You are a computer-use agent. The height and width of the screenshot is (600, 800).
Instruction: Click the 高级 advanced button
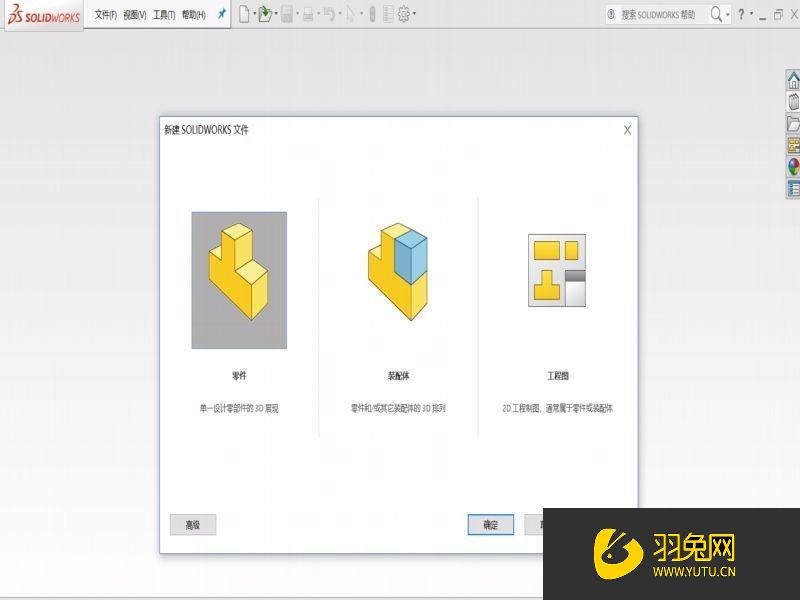tap(193, 524)
